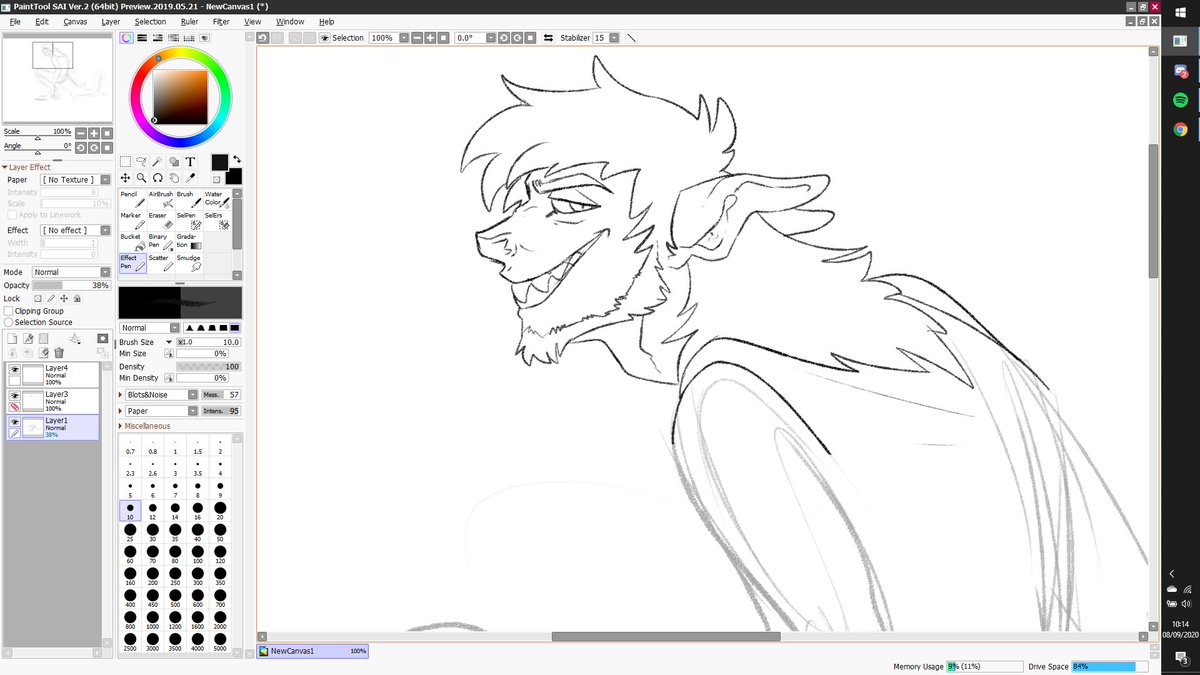Select the Smudge tool
Image resolution: width=1200 pixels, height=675 pixels.
(x=188, y=263)
